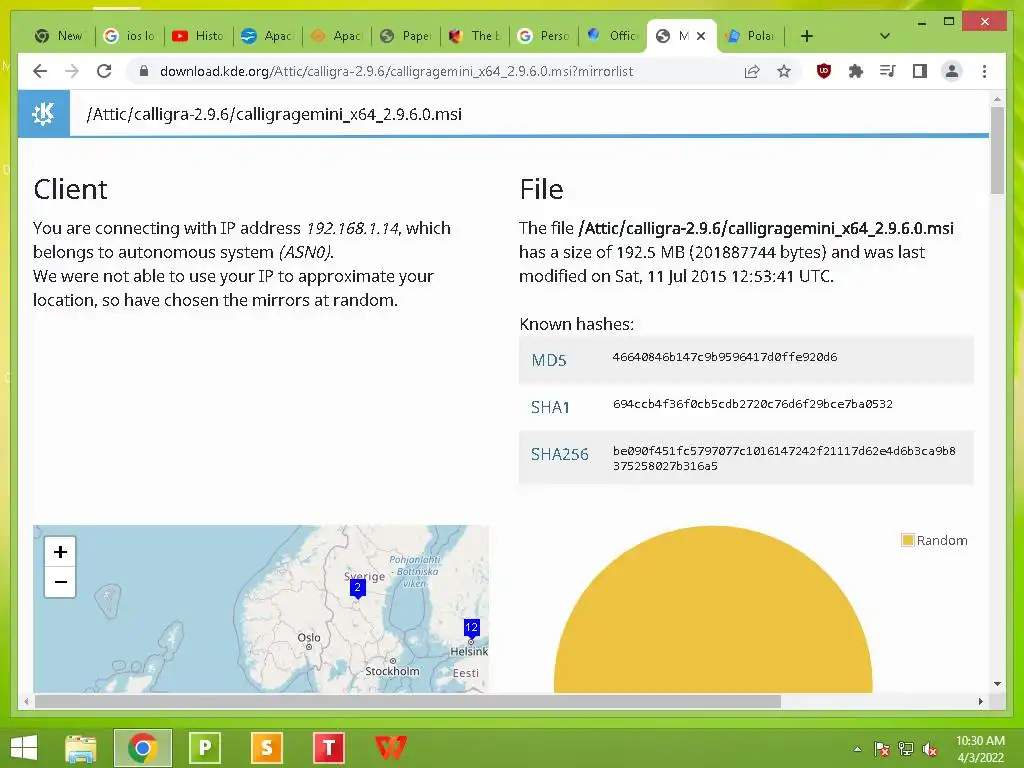Click the browser forward arrow
Screen dimensions: 1024x768
click(x=72, y=71)
